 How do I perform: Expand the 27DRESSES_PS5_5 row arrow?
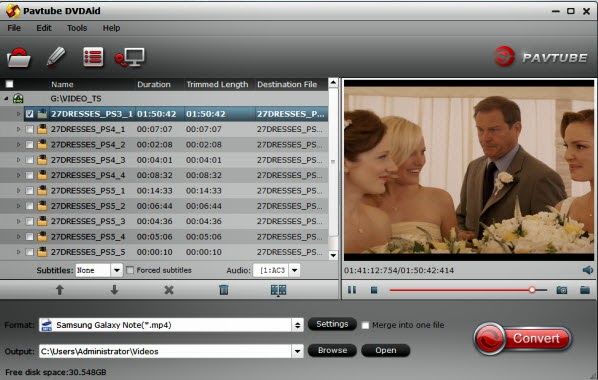click(x=18, y=252)
